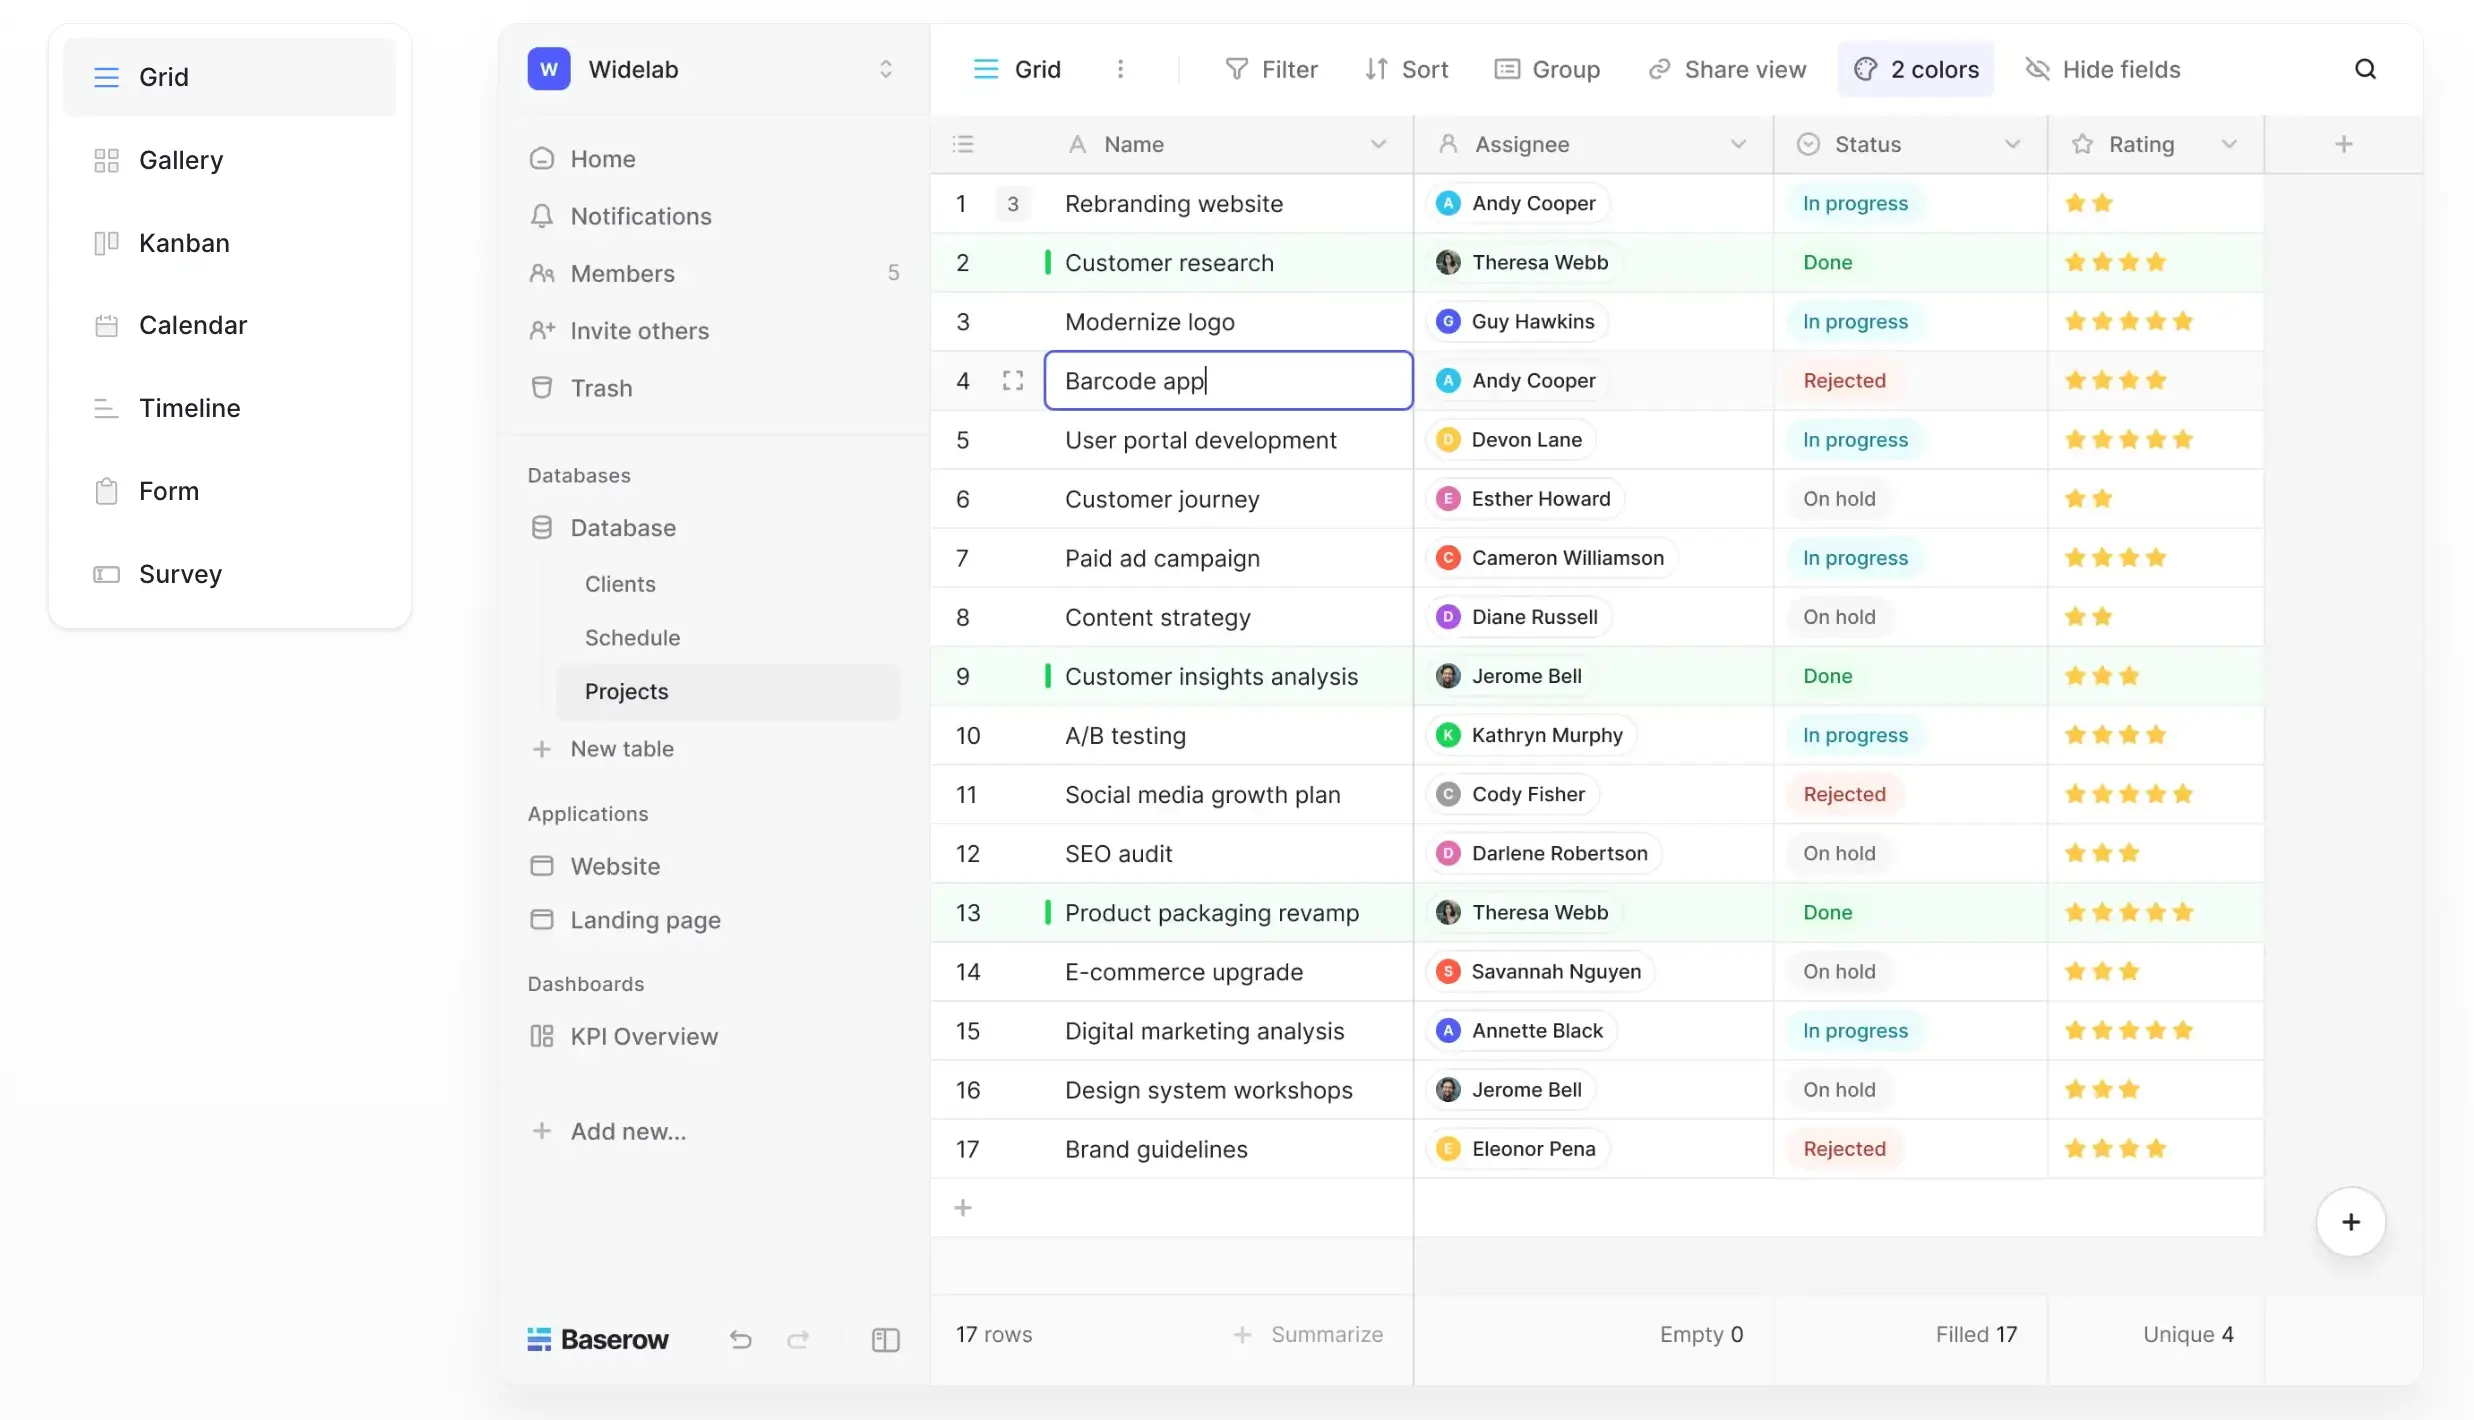Open the Status column dropdown
This screenshot has width=2474, height=1420.
click(2013, 143)
